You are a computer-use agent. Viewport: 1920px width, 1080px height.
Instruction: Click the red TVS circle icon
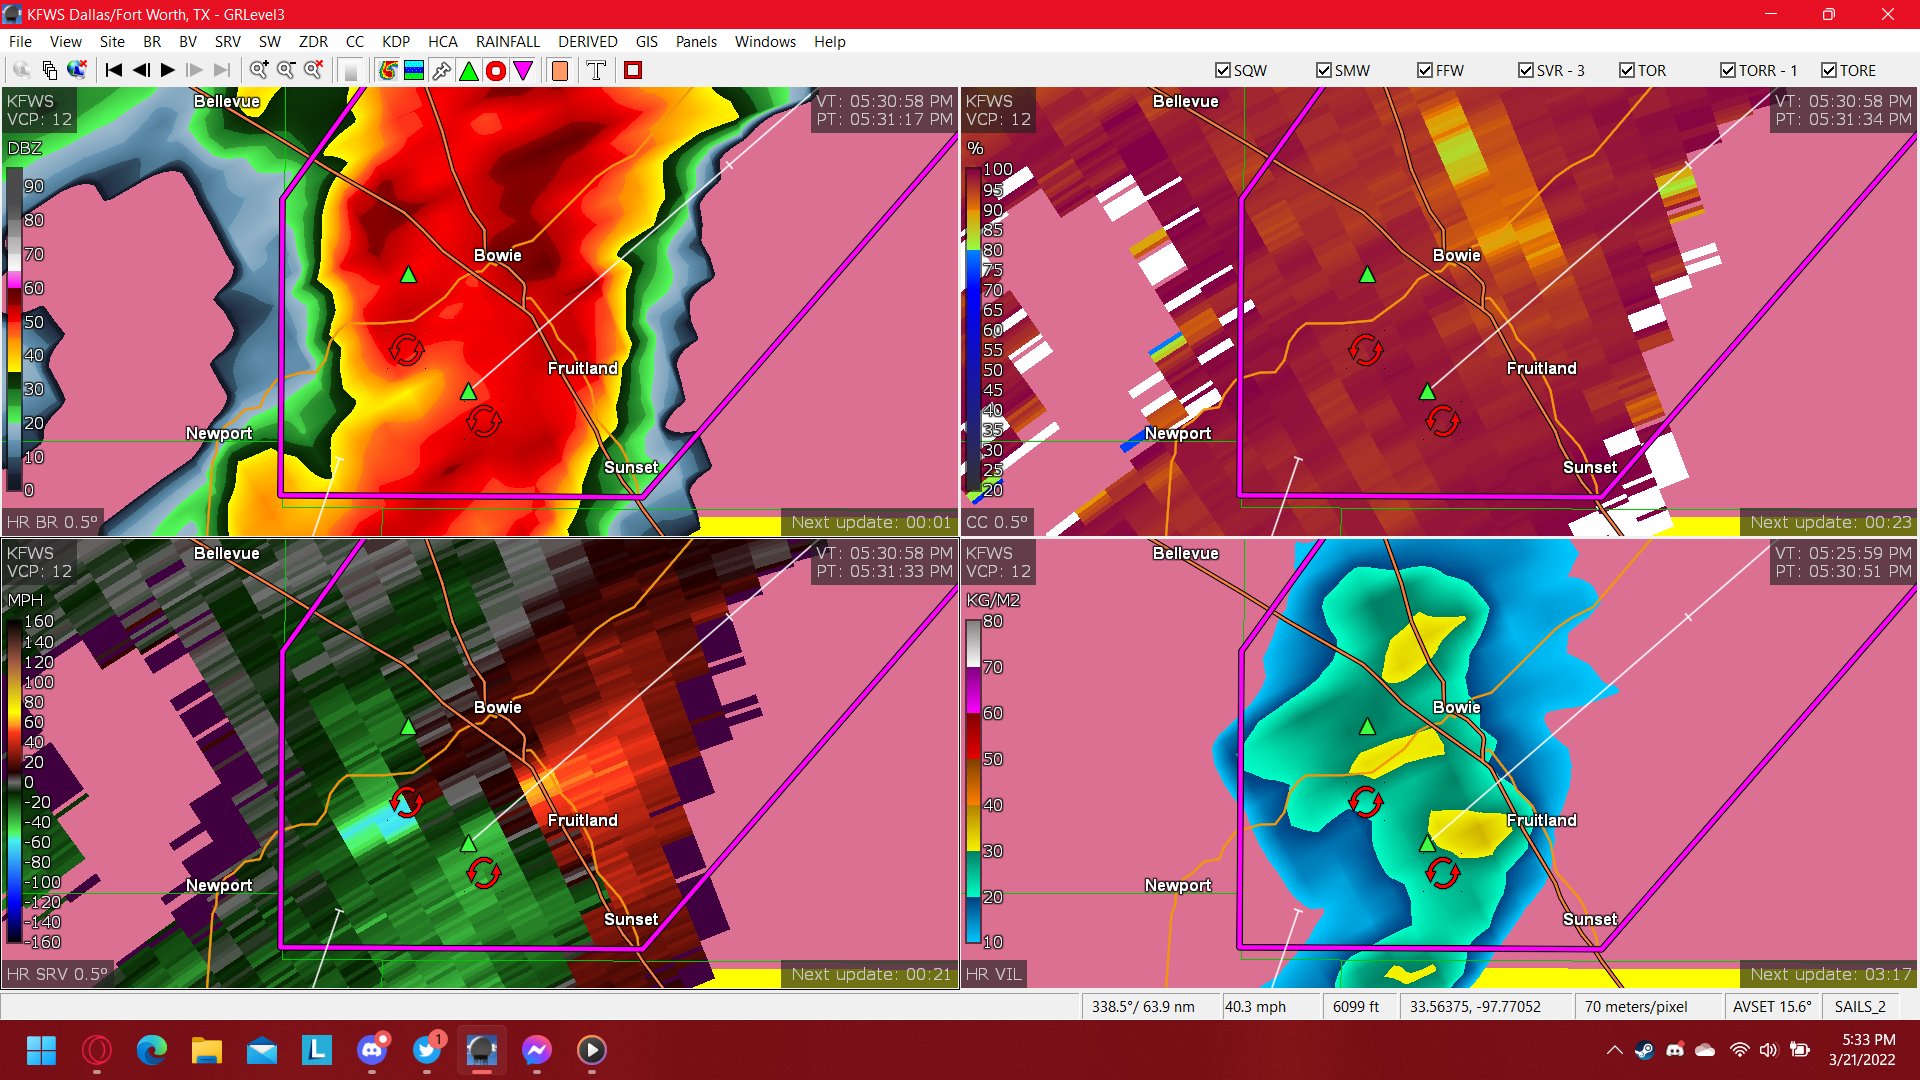coord(495,70)
